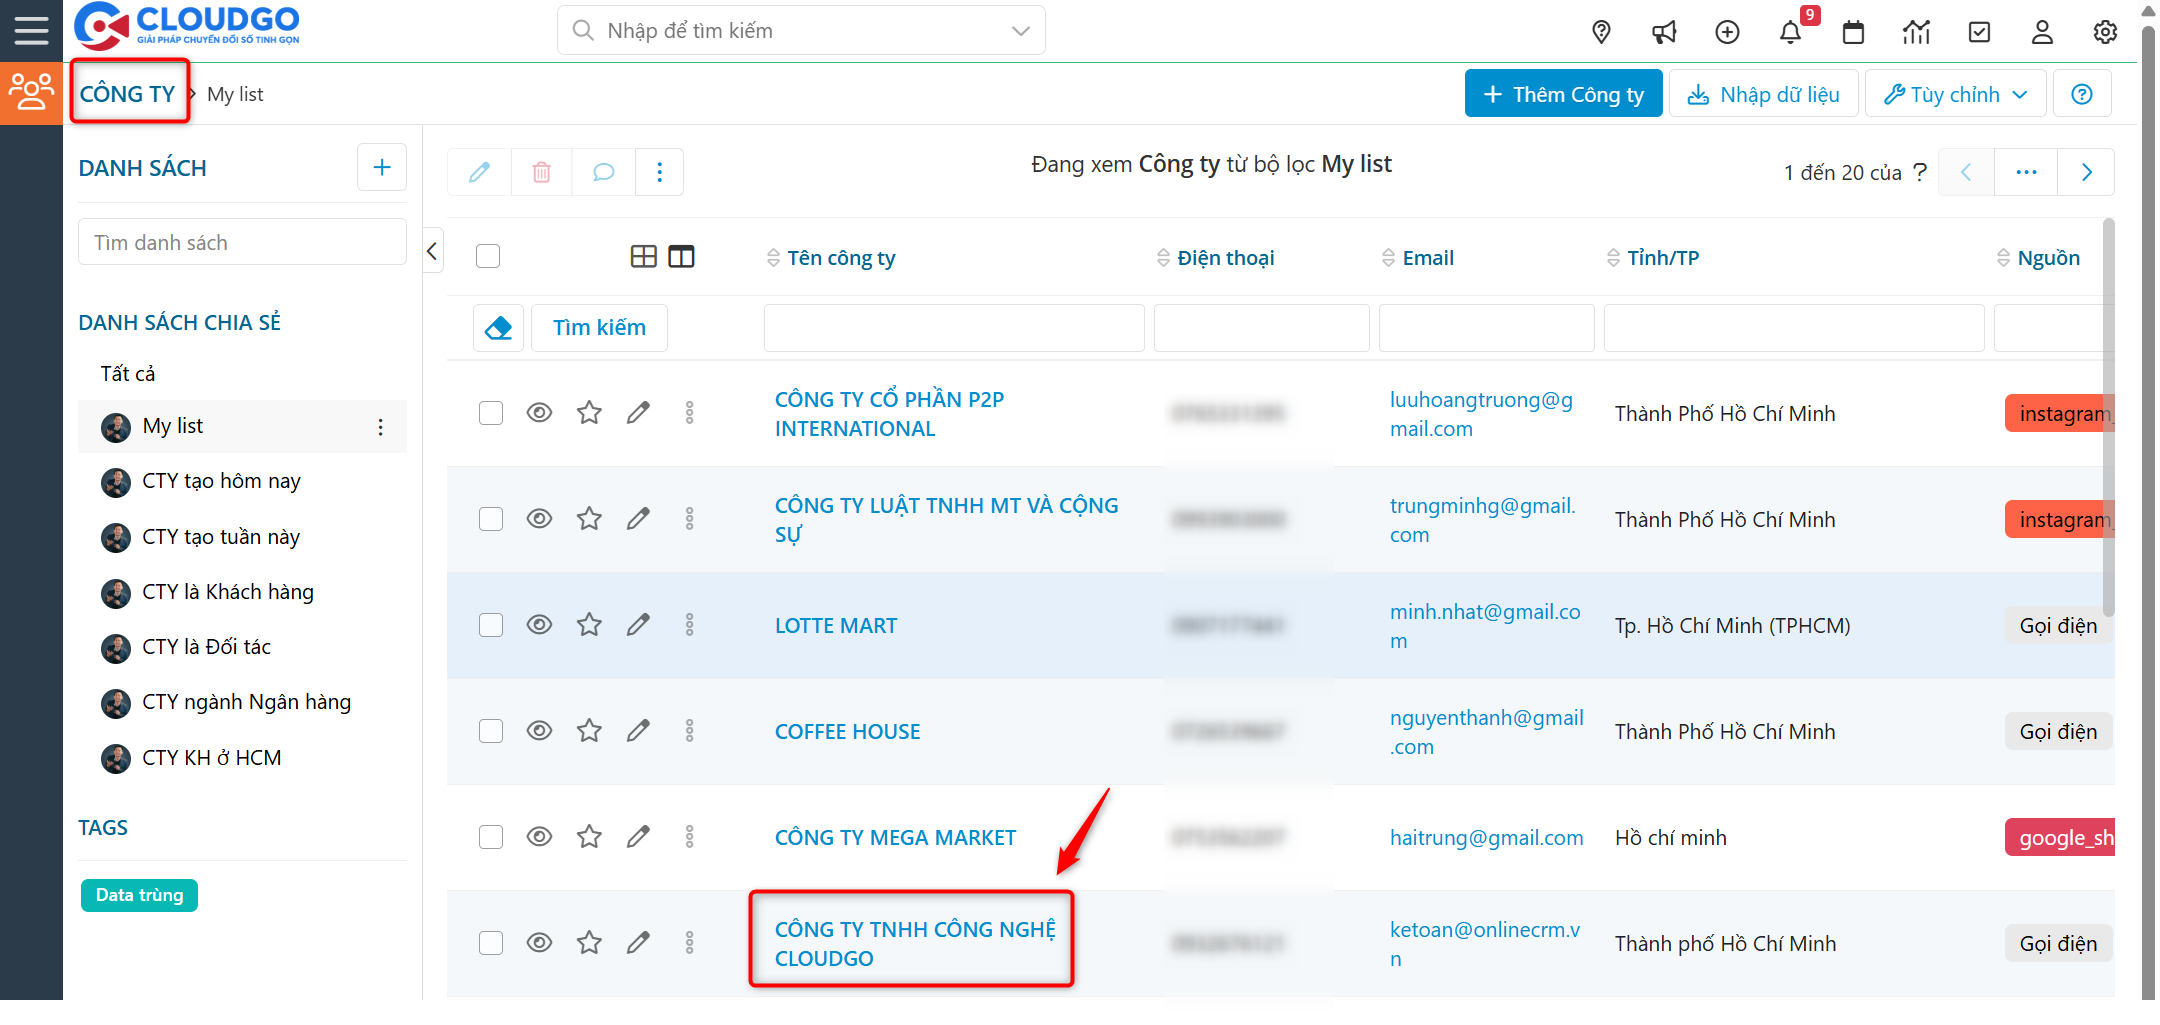Click the eraser clear-filter icon
This screenshot has width=2160, height=1025.
pos(498,328)
